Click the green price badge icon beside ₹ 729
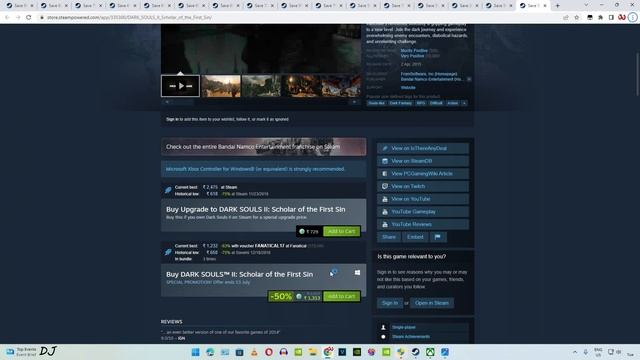The image size is (640, 360). (302, 231)
